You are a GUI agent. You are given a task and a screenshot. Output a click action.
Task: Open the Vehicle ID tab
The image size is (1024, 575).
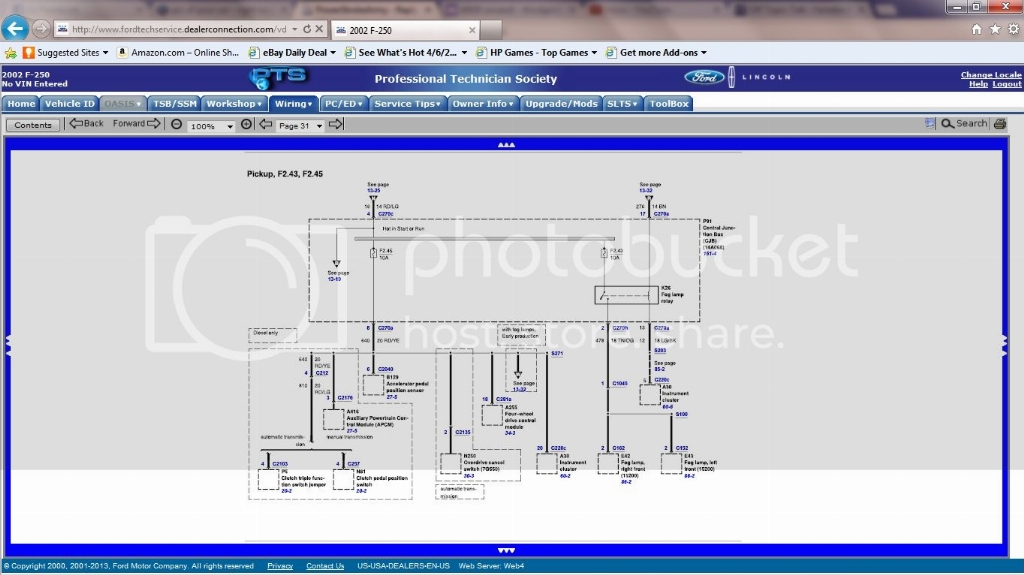pyautogui.click(x=70, y=103)
